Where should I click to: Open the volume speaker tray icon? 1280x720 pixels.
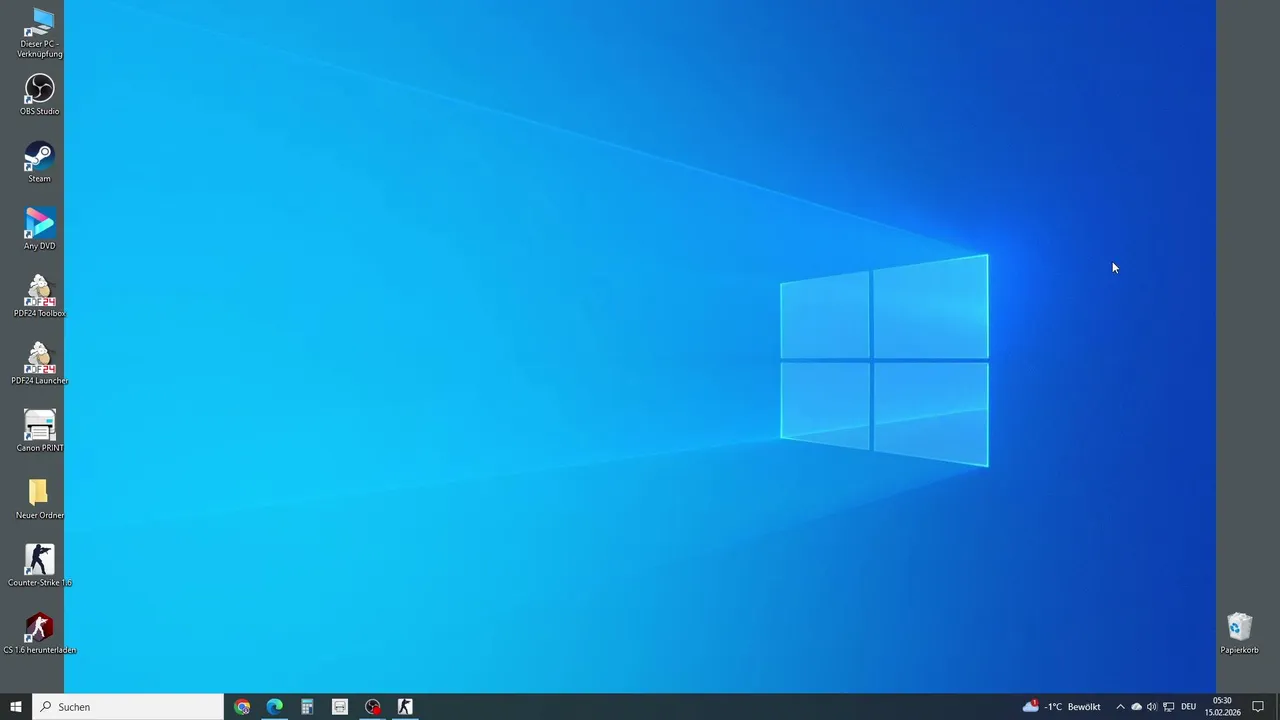[1152, 707]
